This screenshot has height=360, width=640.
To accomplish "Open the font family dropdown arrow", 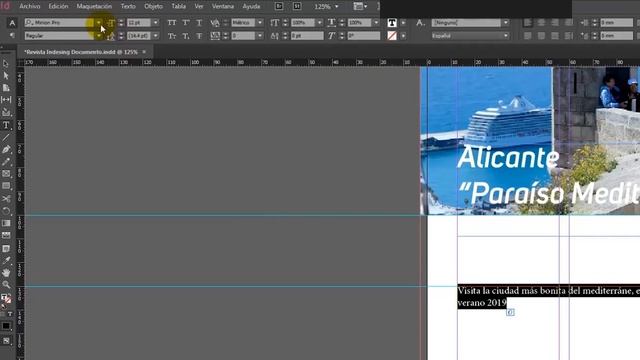I will point(99,23).
